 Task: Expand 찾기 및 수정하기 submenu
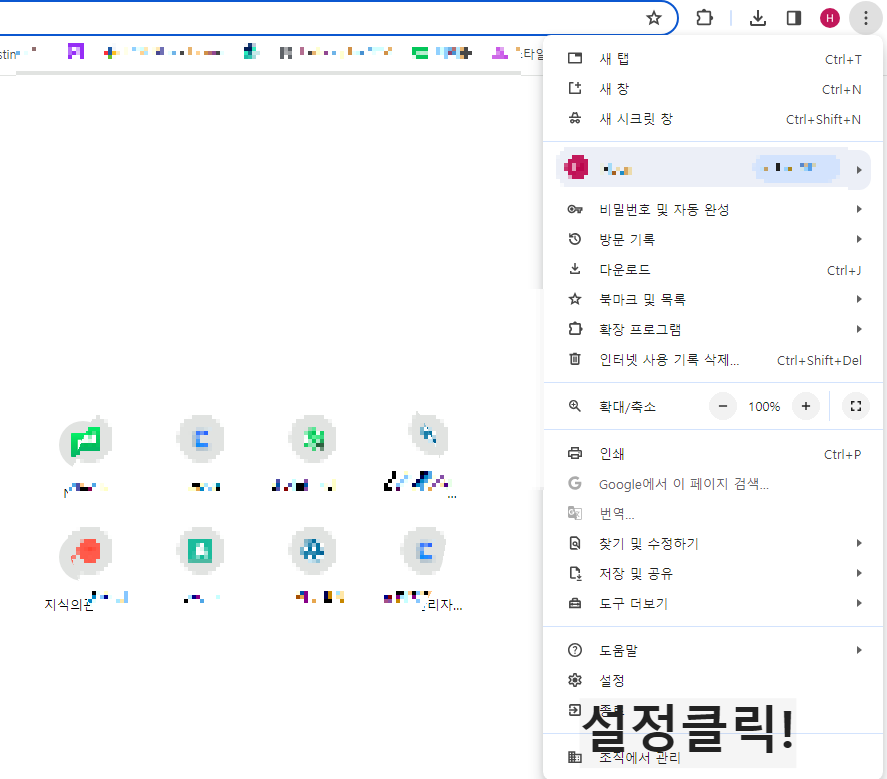pyautogui.click(x=714, y=544)
